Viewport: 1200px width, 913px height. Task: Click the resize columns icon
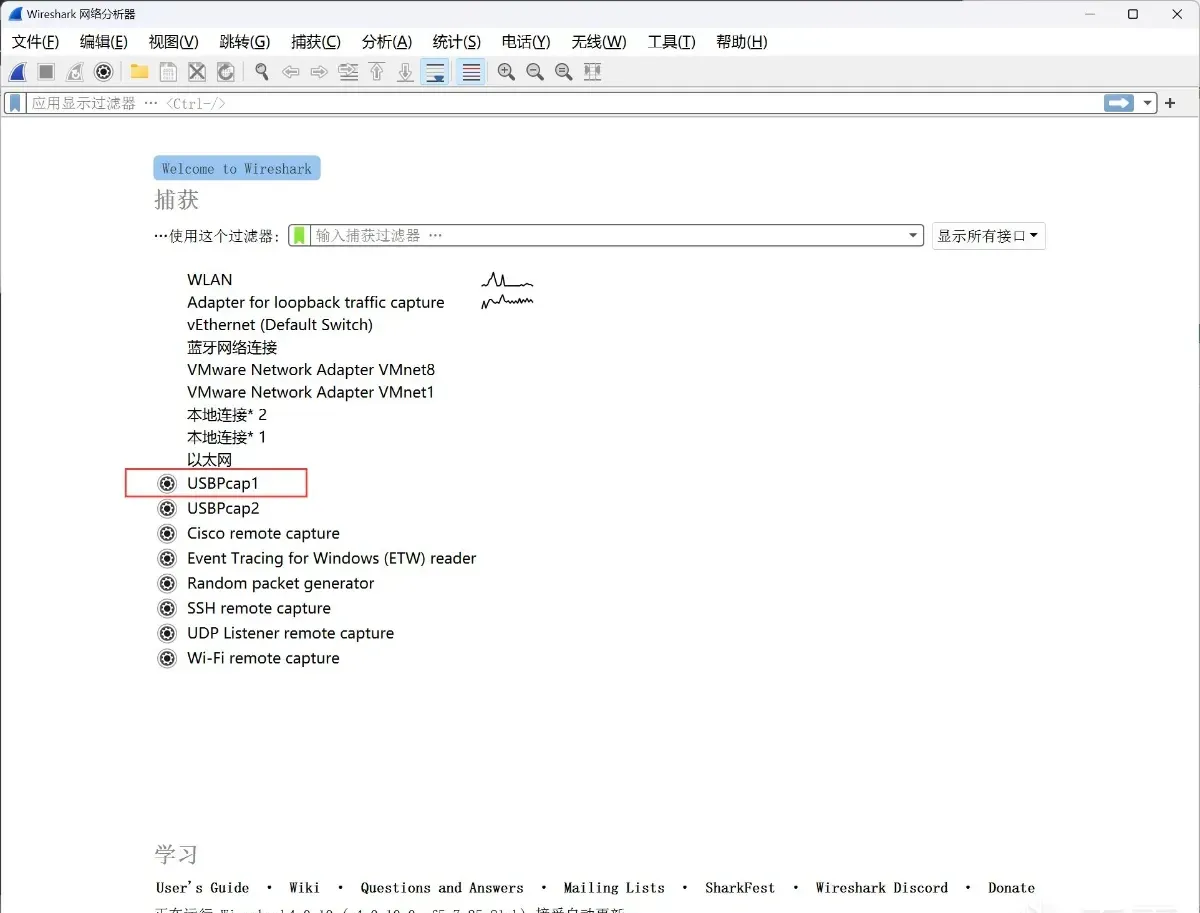click(x=593, y=72)
